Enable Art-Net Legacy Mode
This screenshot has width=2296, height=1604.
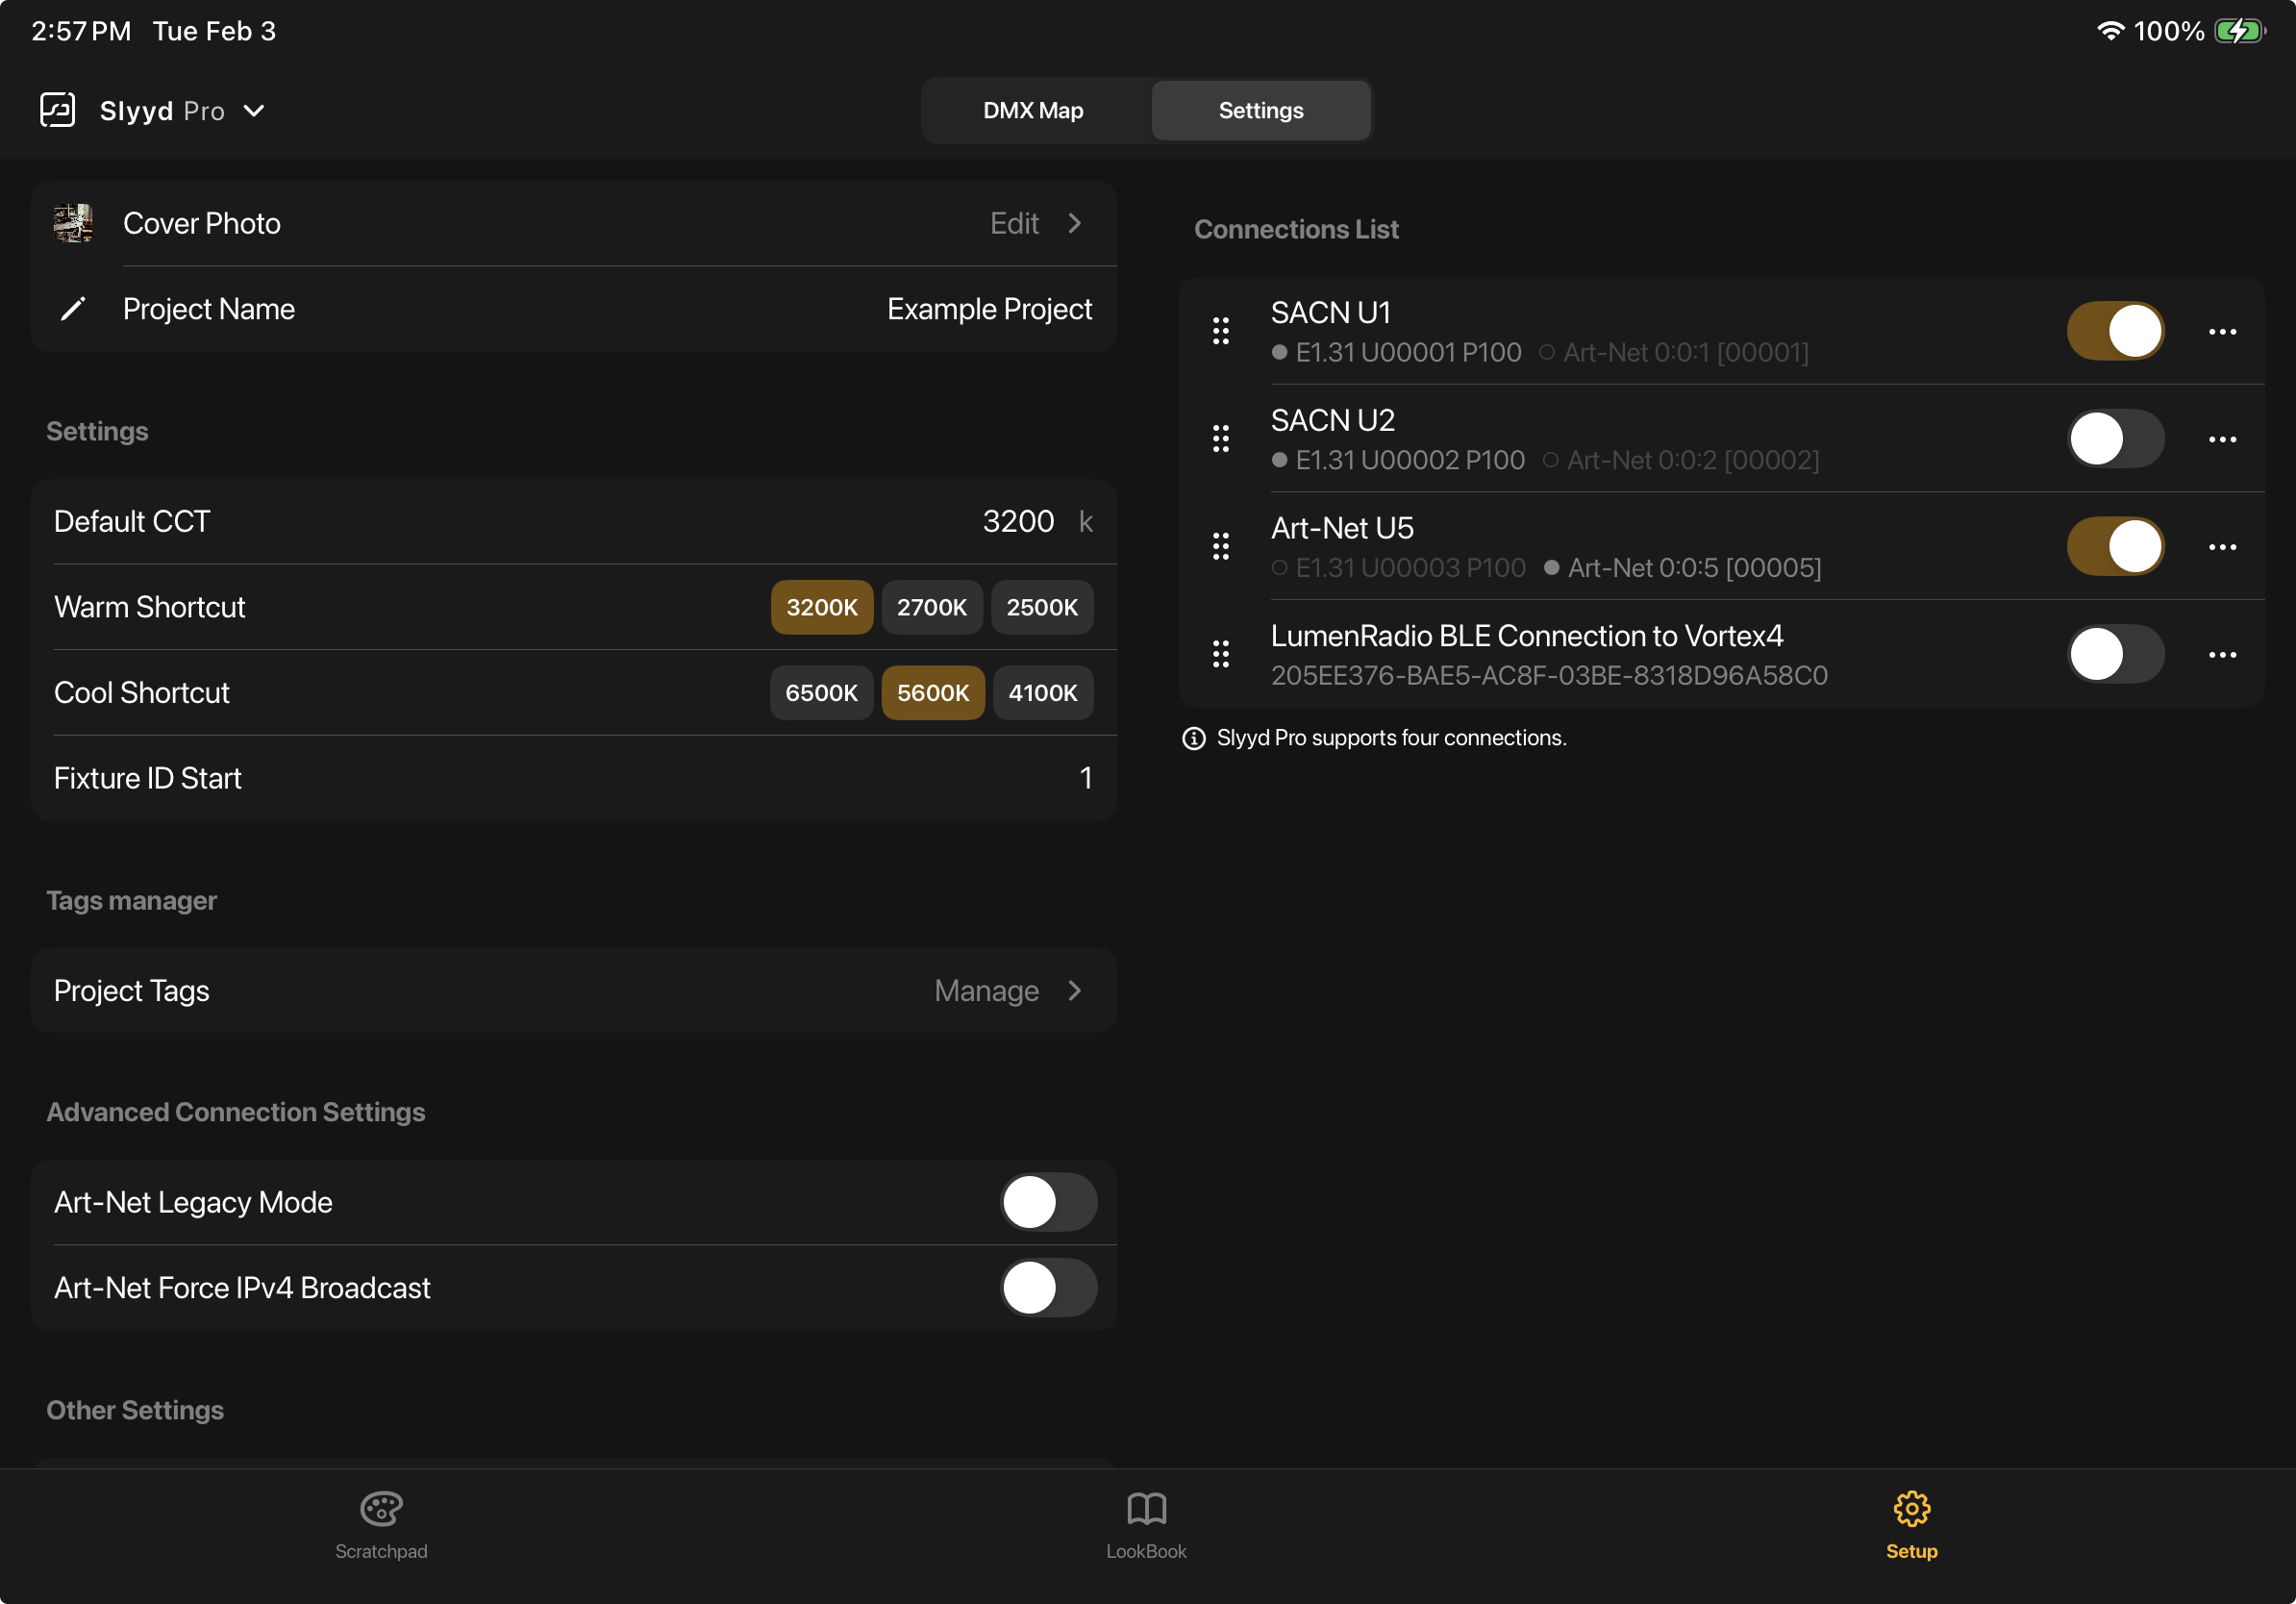pos(1048,1202)
